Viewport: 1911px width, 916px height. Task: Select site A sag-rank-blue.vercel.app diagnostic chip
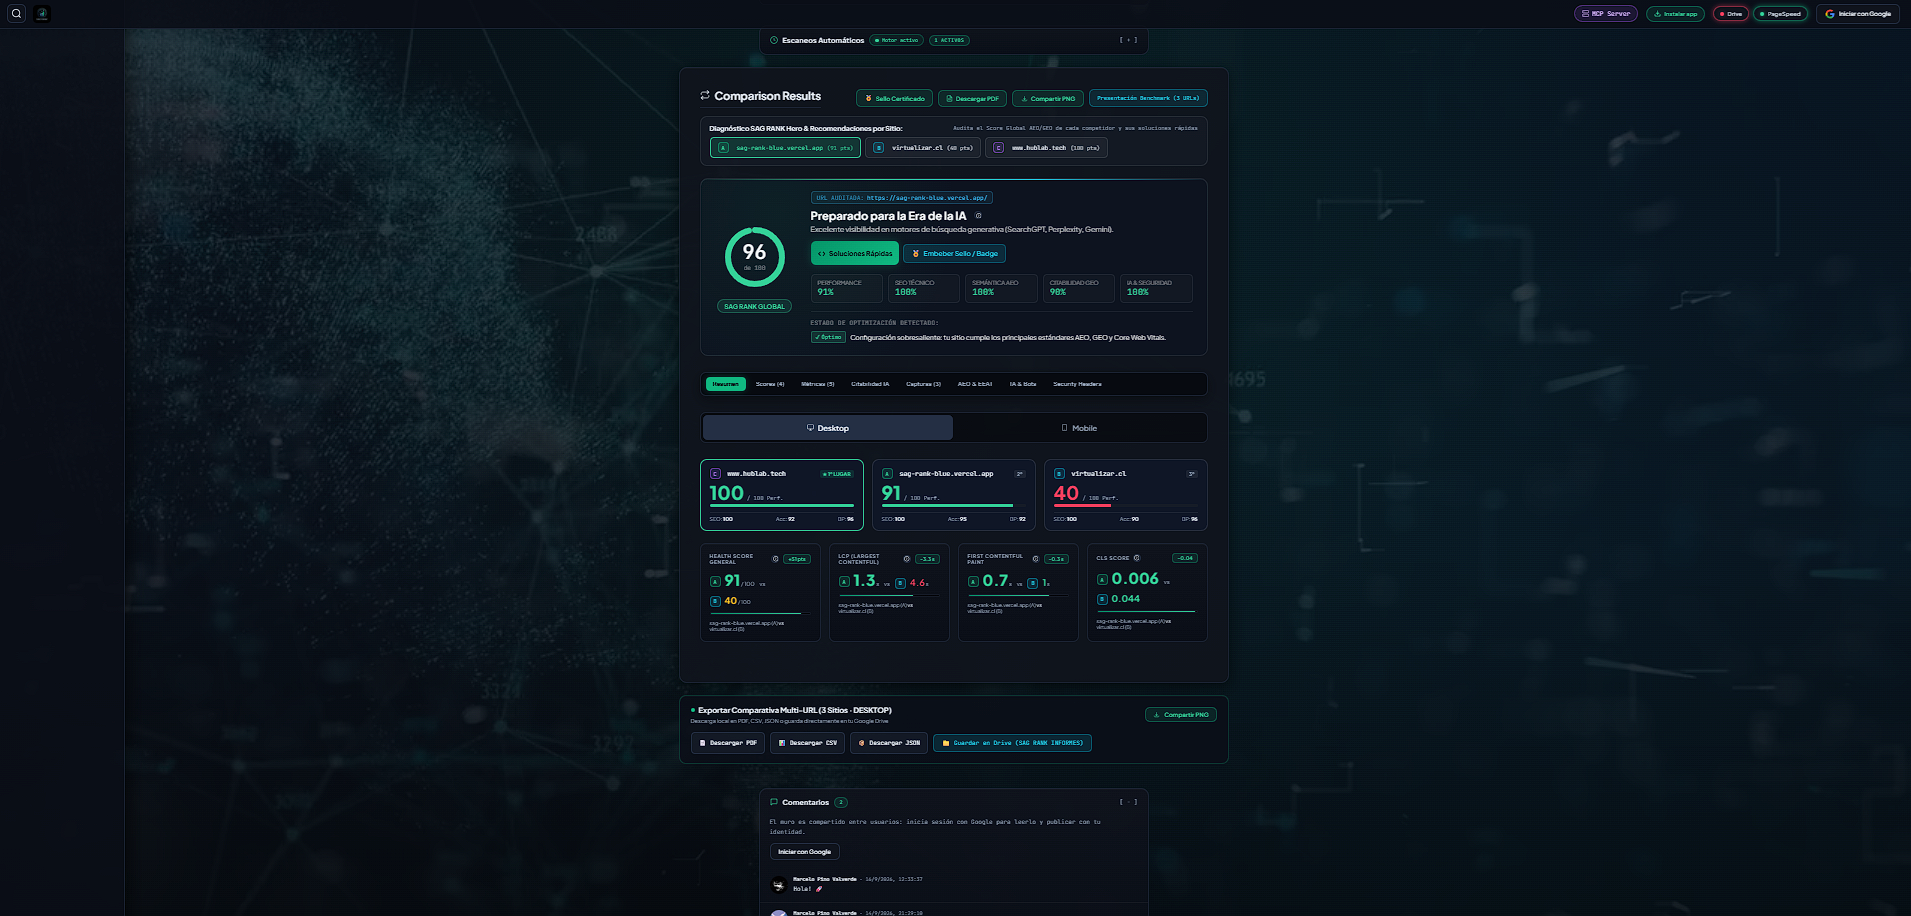tap(785, 148)
